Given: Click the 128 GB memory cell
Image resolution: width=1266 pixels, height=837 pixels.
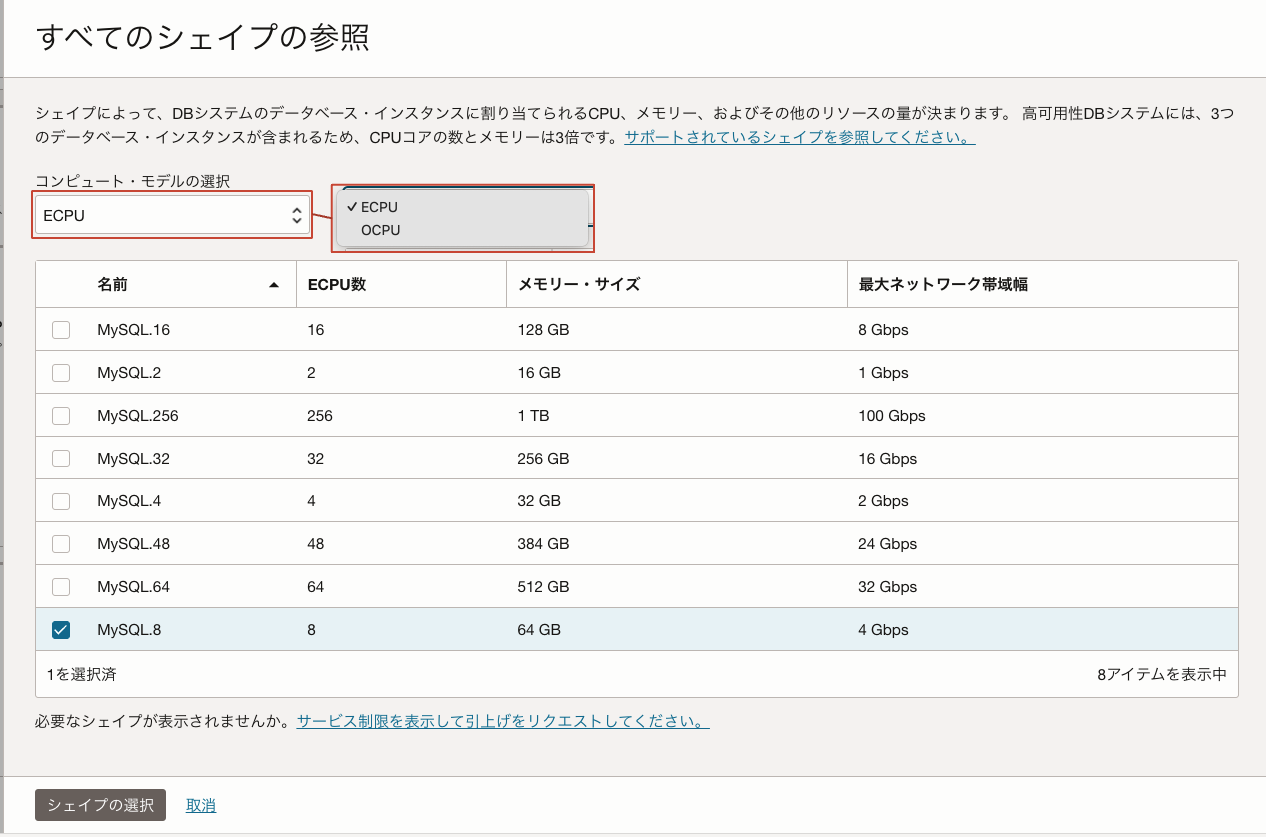Looking at the screenshot, I should tap(543, 329).
